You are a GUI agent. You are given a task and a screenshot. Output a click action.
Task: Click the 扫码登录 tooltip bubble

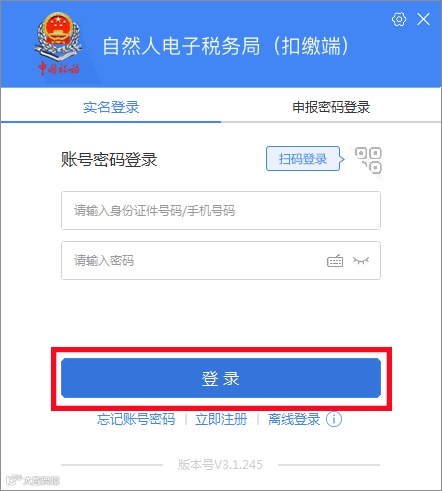(303, 159)
